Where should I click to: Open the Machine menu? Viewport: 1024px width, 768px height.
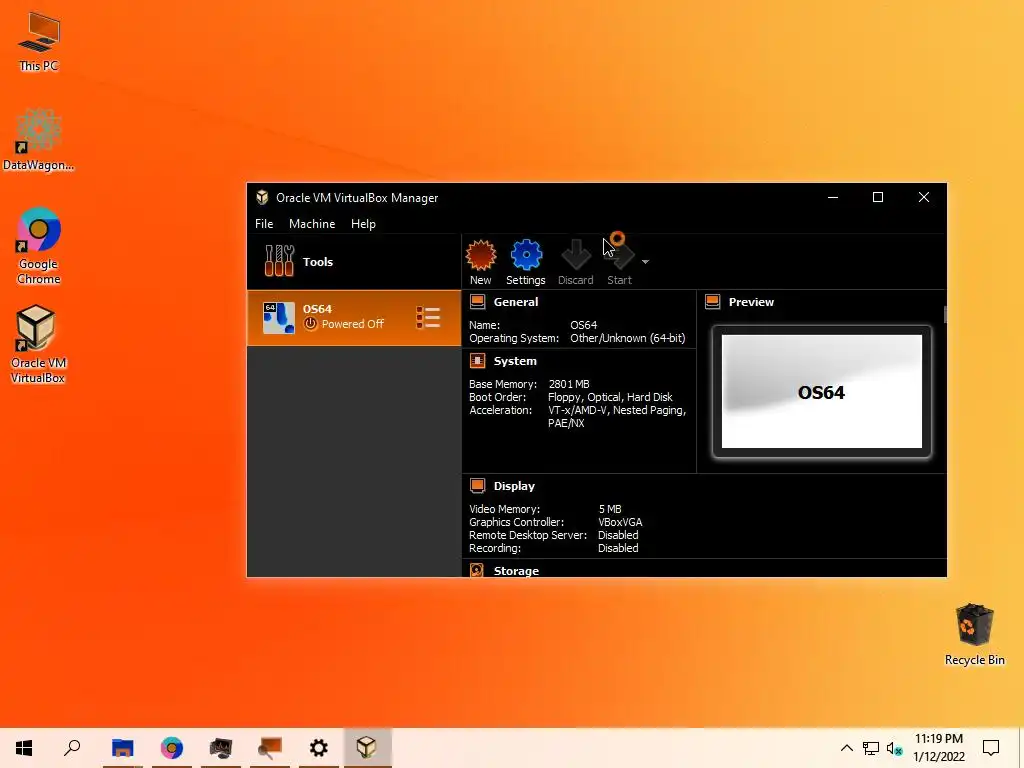coord(312,224)
